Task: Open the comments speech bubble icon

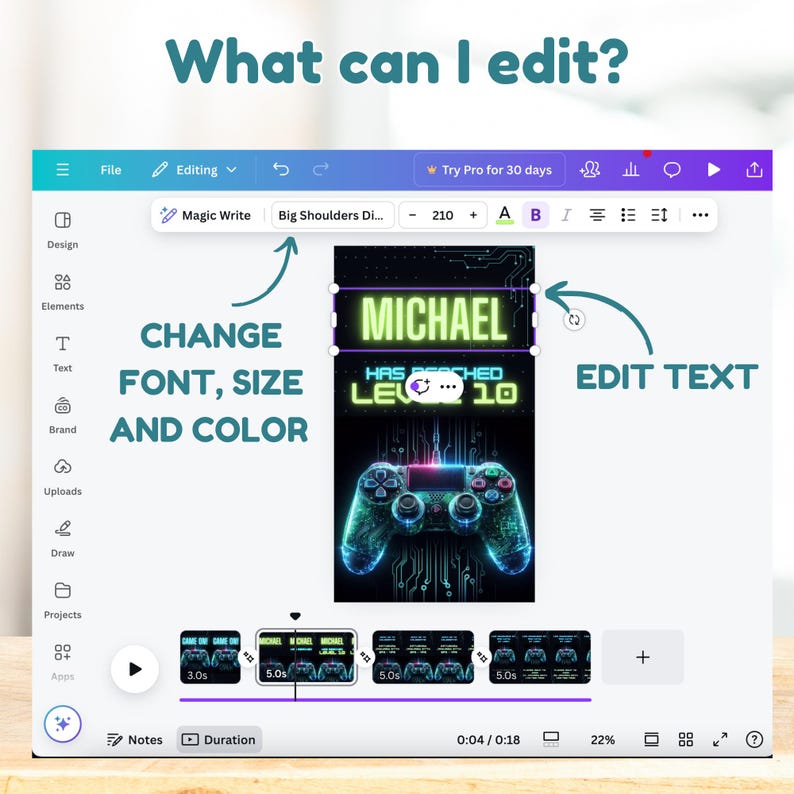Action: [x=671, y=170]
